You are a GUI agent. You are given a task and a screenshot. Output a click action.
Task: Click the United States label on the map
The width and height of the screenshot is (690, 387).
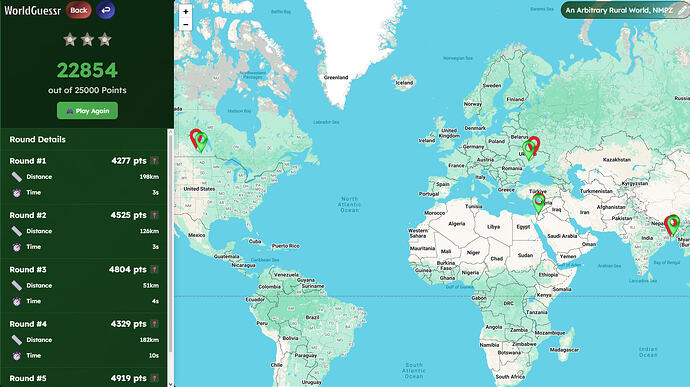199,189
